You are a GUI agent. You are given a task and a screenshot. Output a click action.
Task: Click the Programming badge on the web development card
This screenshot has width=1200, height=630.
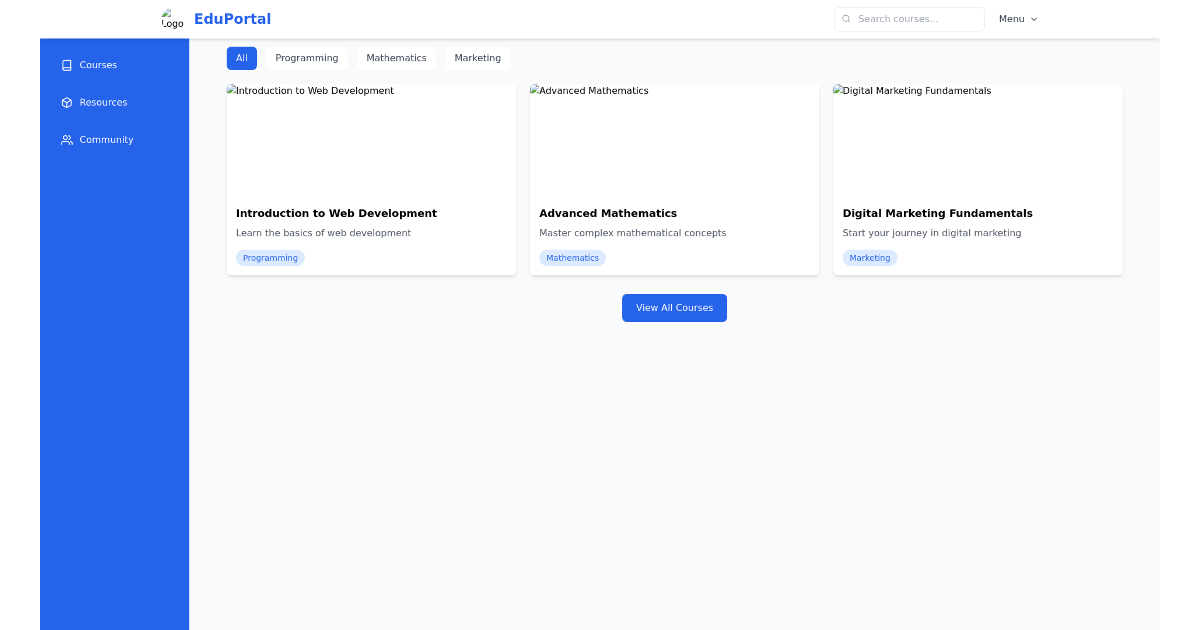point(270,258)
